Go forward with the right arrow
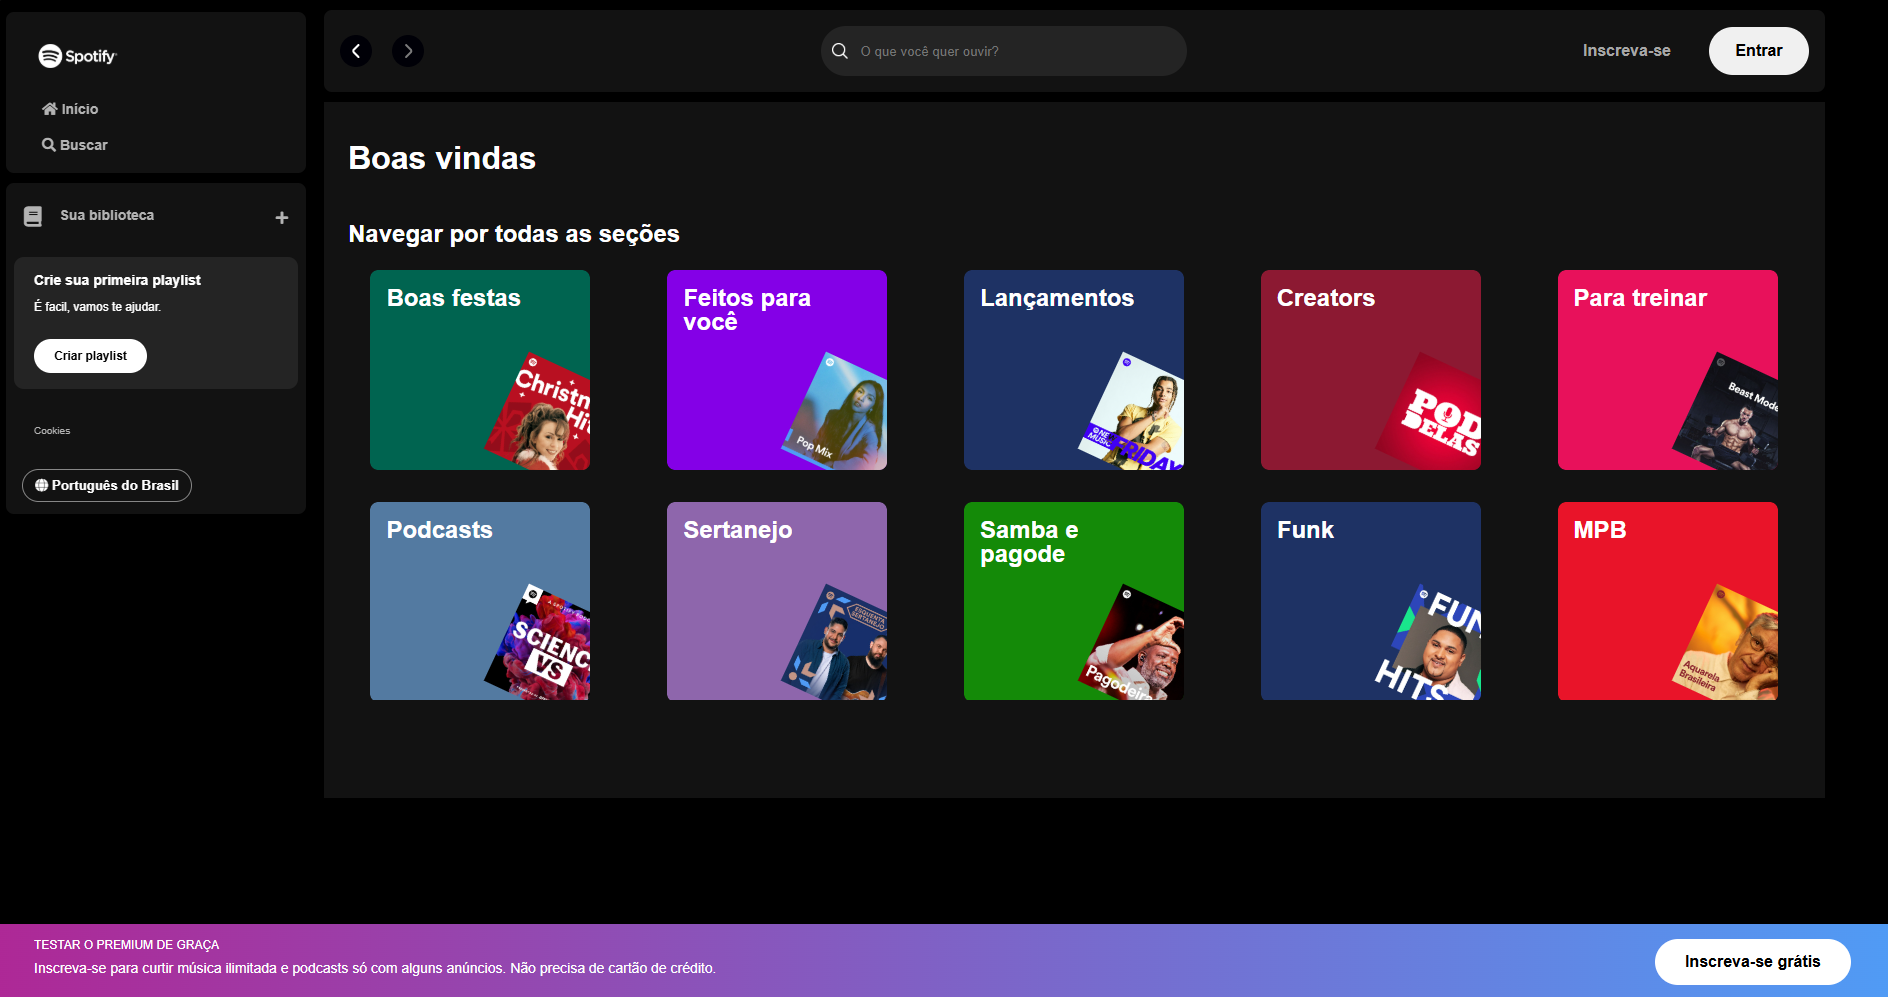 coord(408,51)
